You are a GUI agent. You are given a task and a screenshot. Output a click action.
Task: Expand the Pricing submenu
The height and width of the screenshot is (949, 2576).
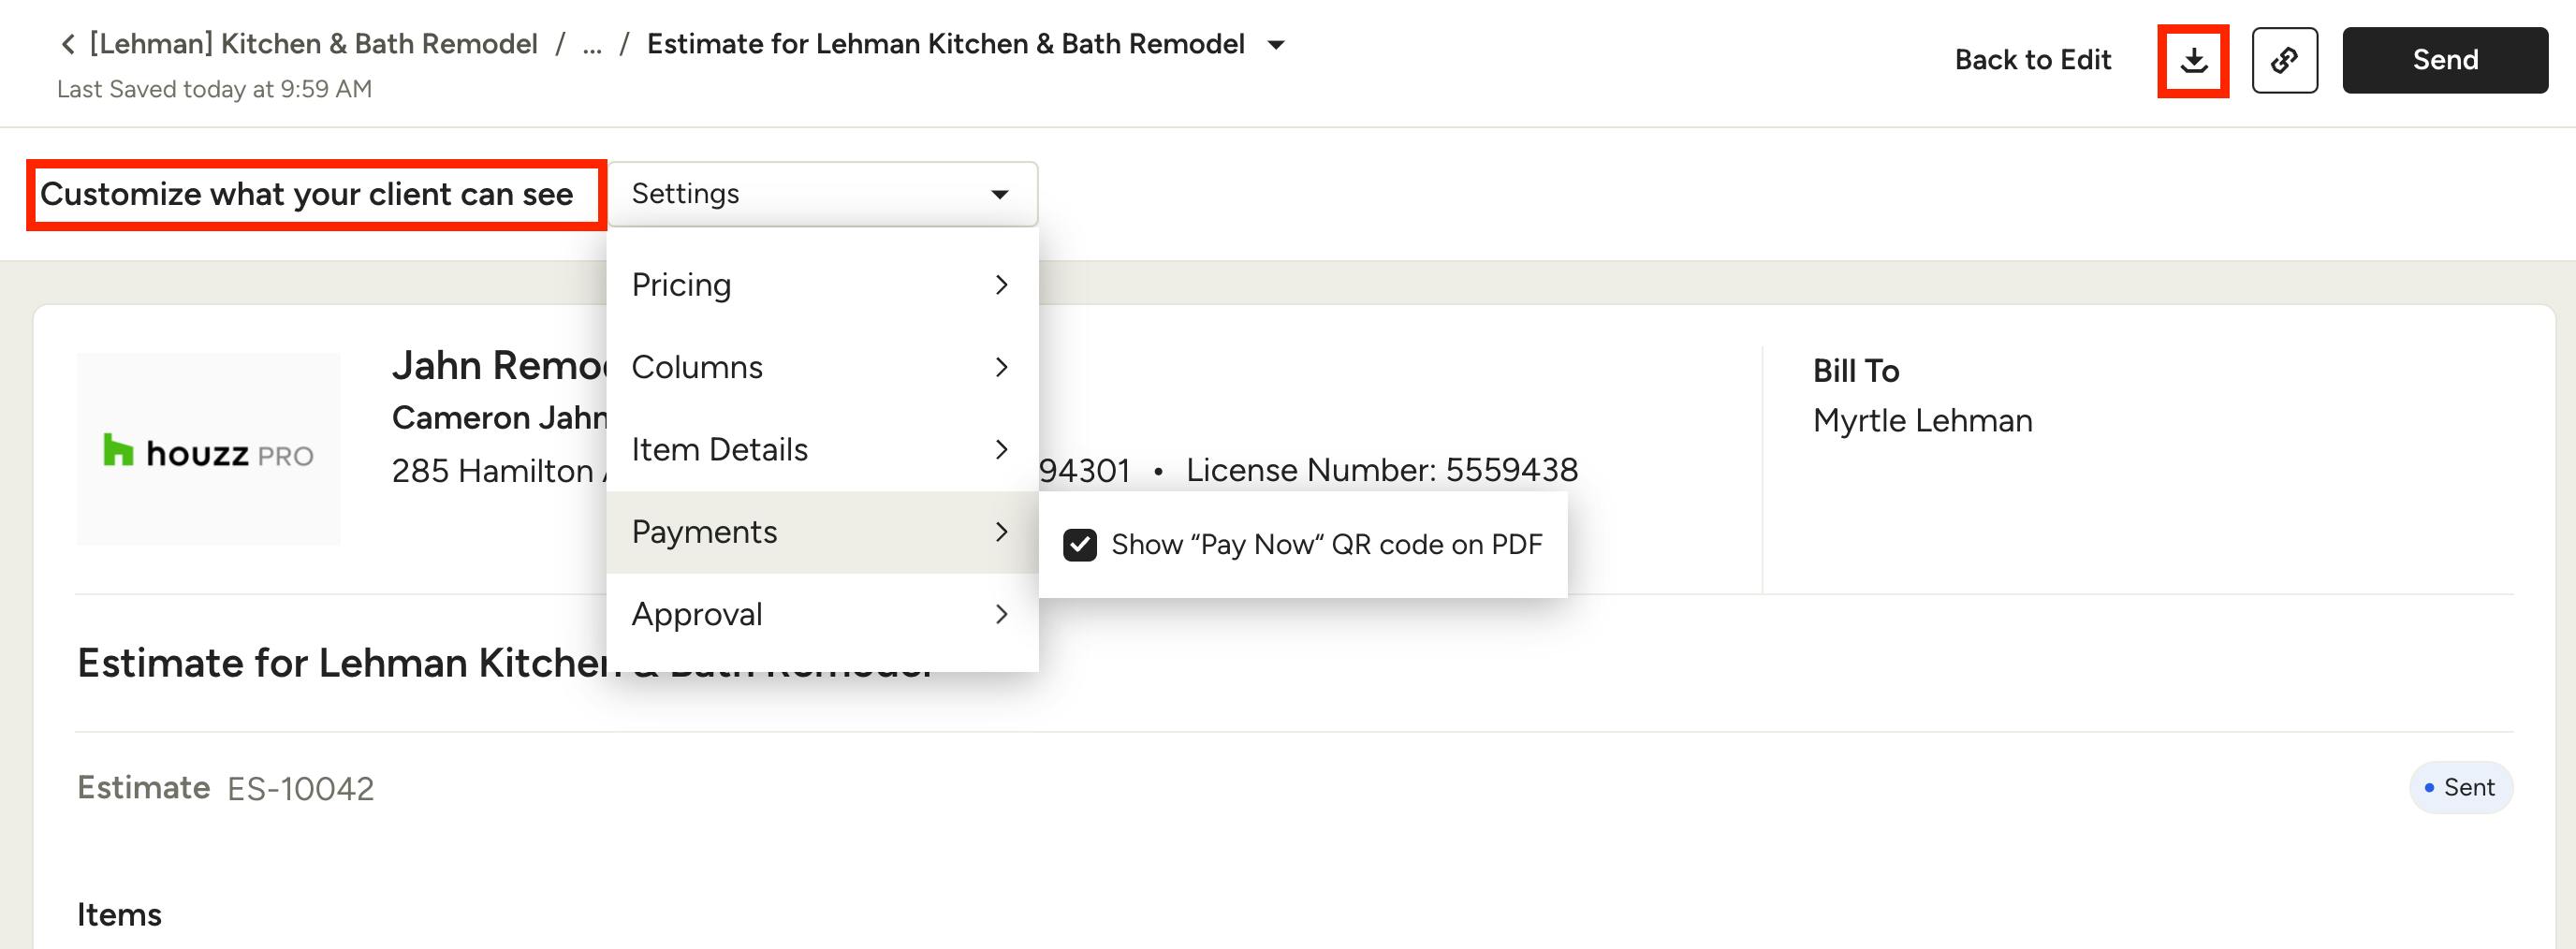click(x=822, y=285)
